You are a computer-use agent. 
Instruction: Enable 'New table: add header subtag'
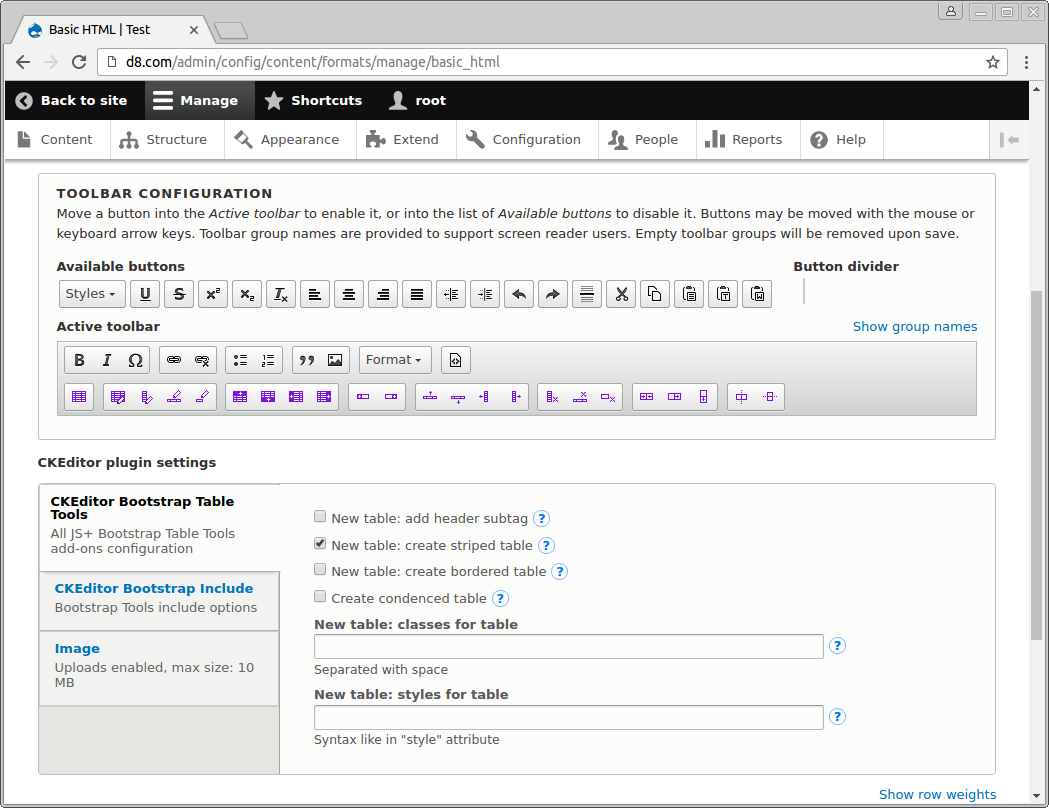320,515
